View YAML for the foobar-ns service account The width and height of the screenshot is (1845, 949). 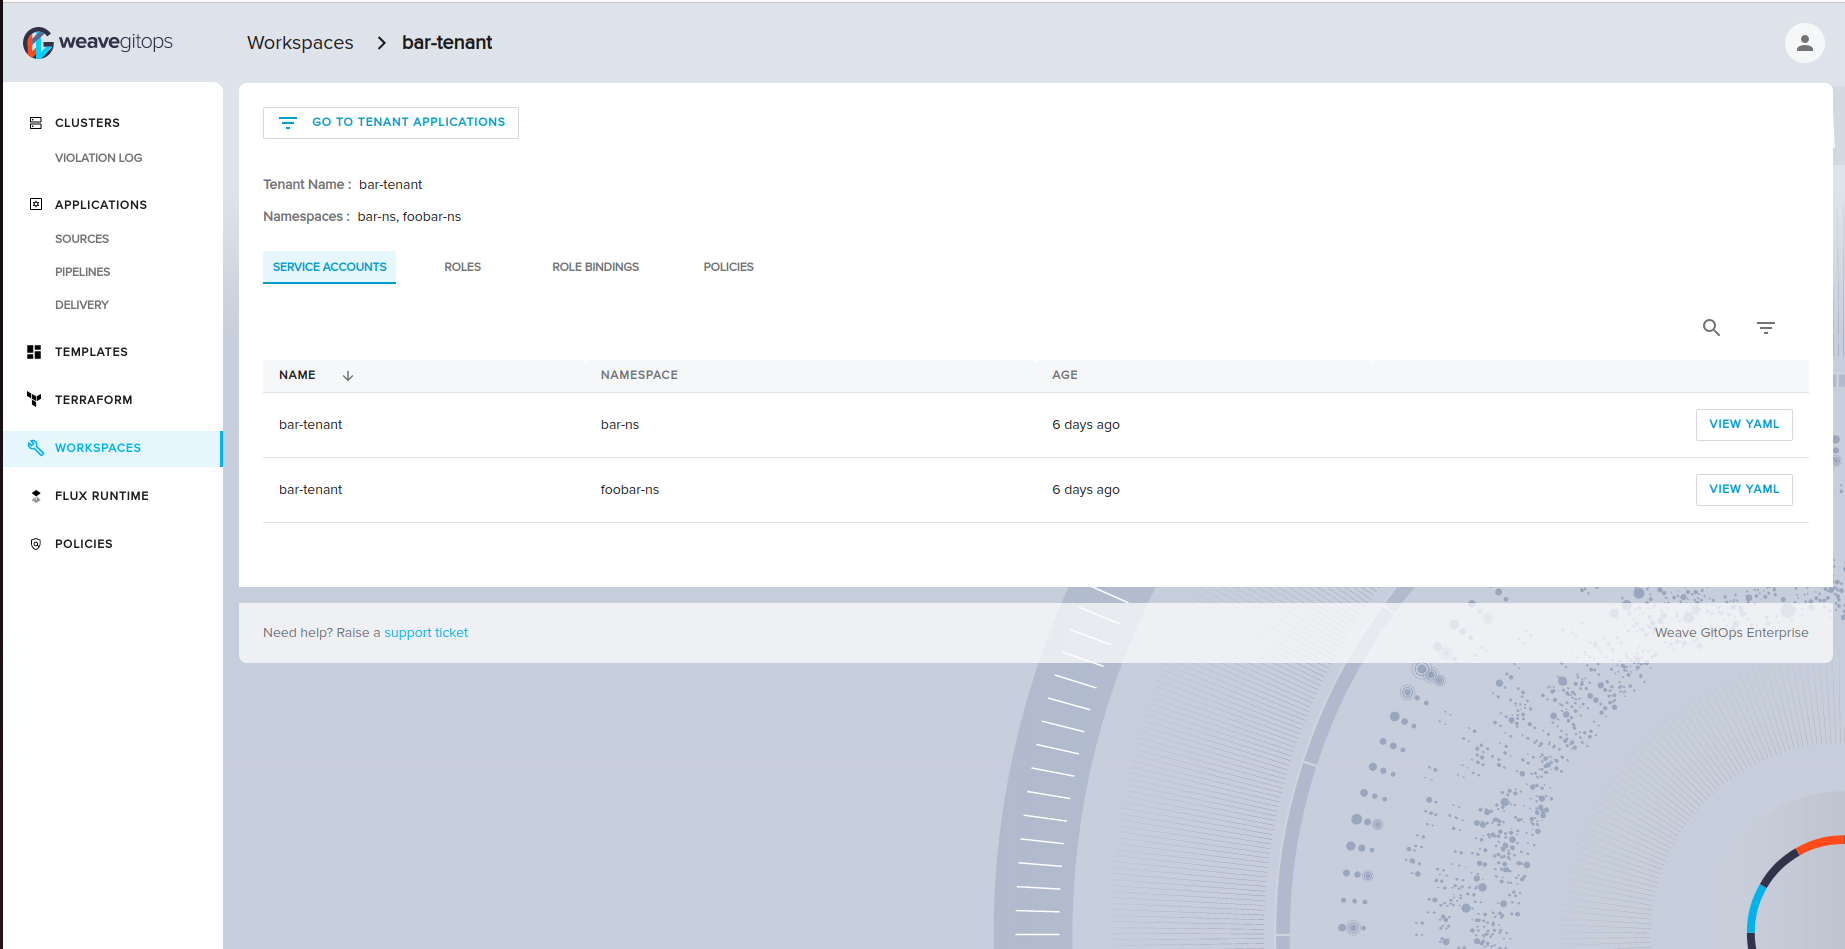(x=1744, y=489)
